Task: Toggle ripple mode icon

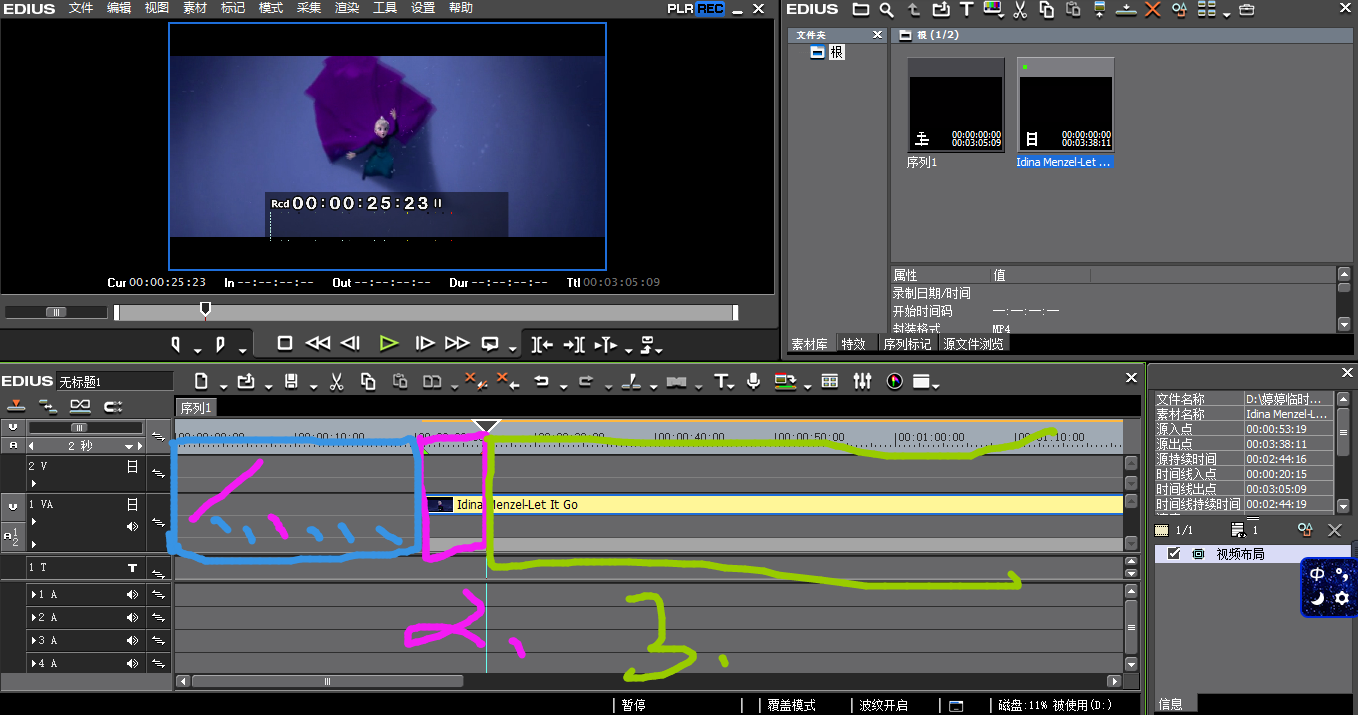Action: tap(48, 406)
